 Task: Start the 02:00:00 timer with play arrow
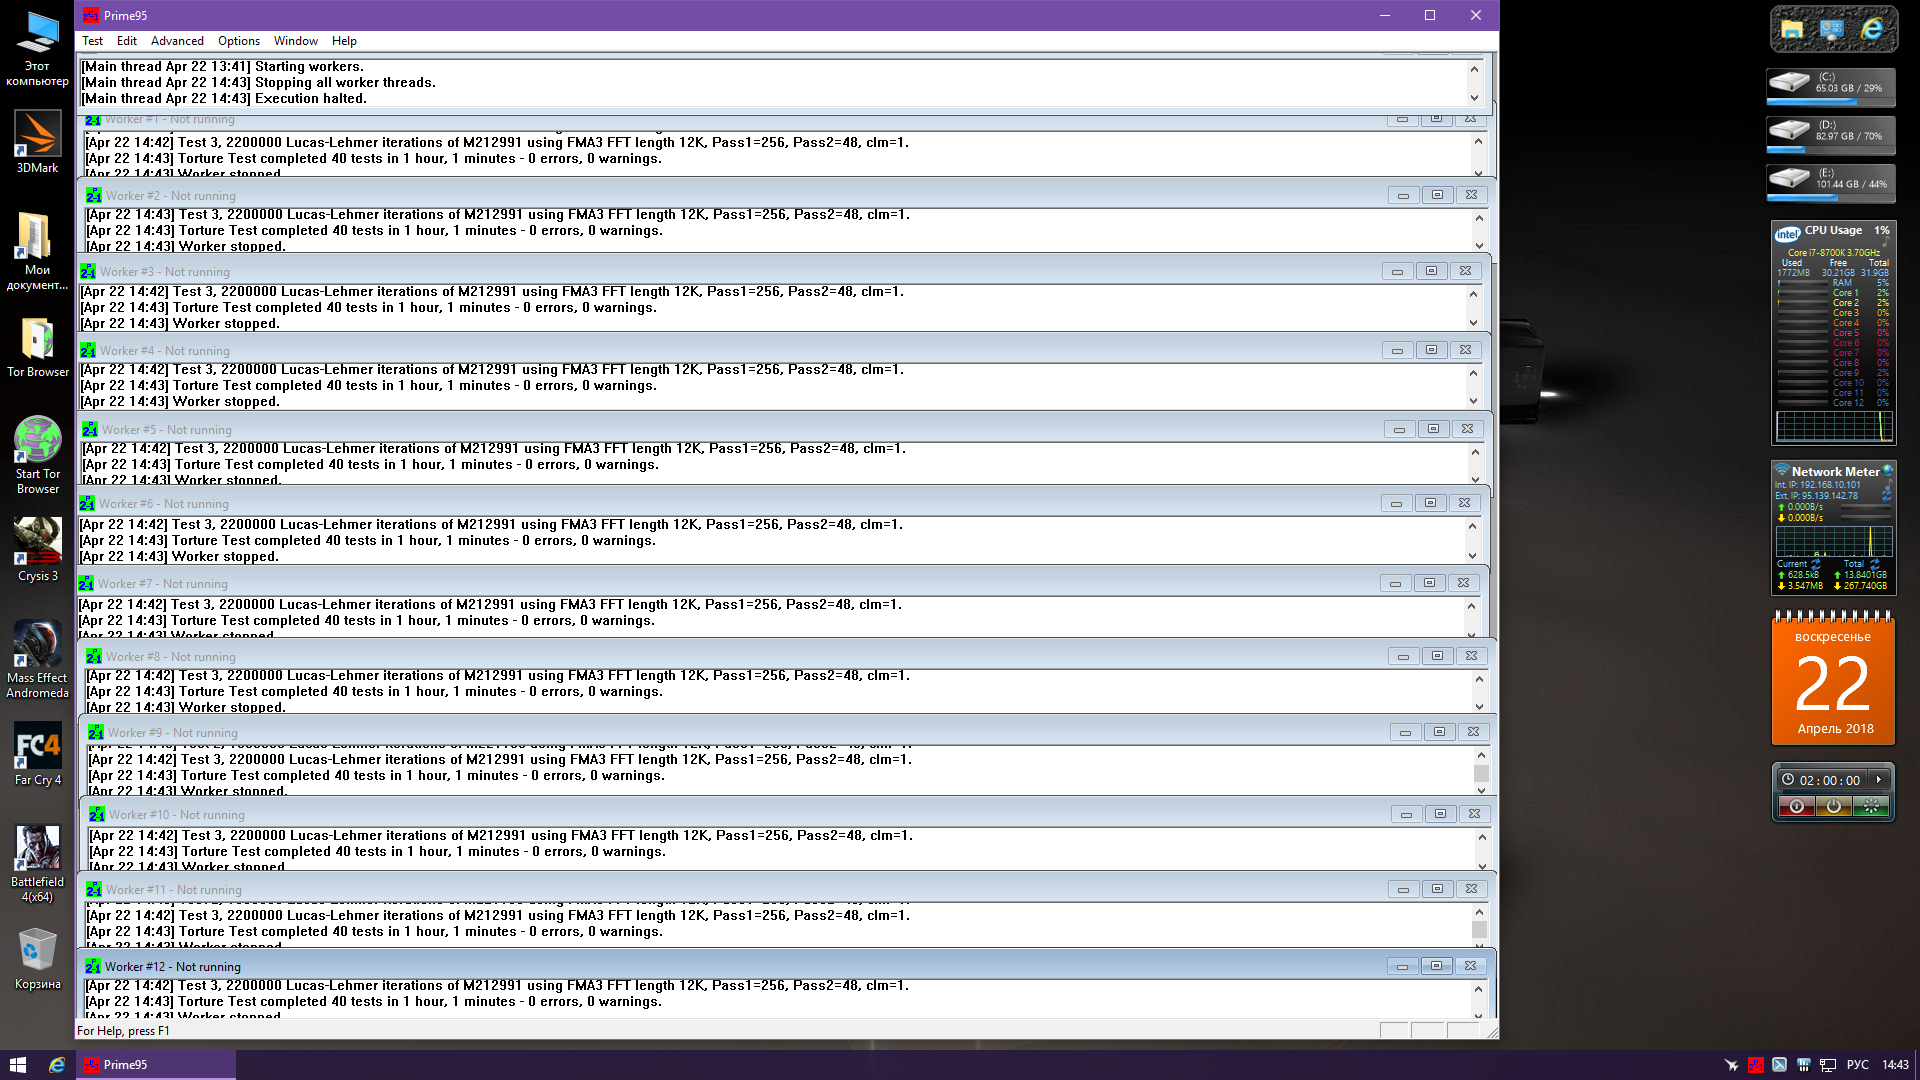coord(1879,780)
